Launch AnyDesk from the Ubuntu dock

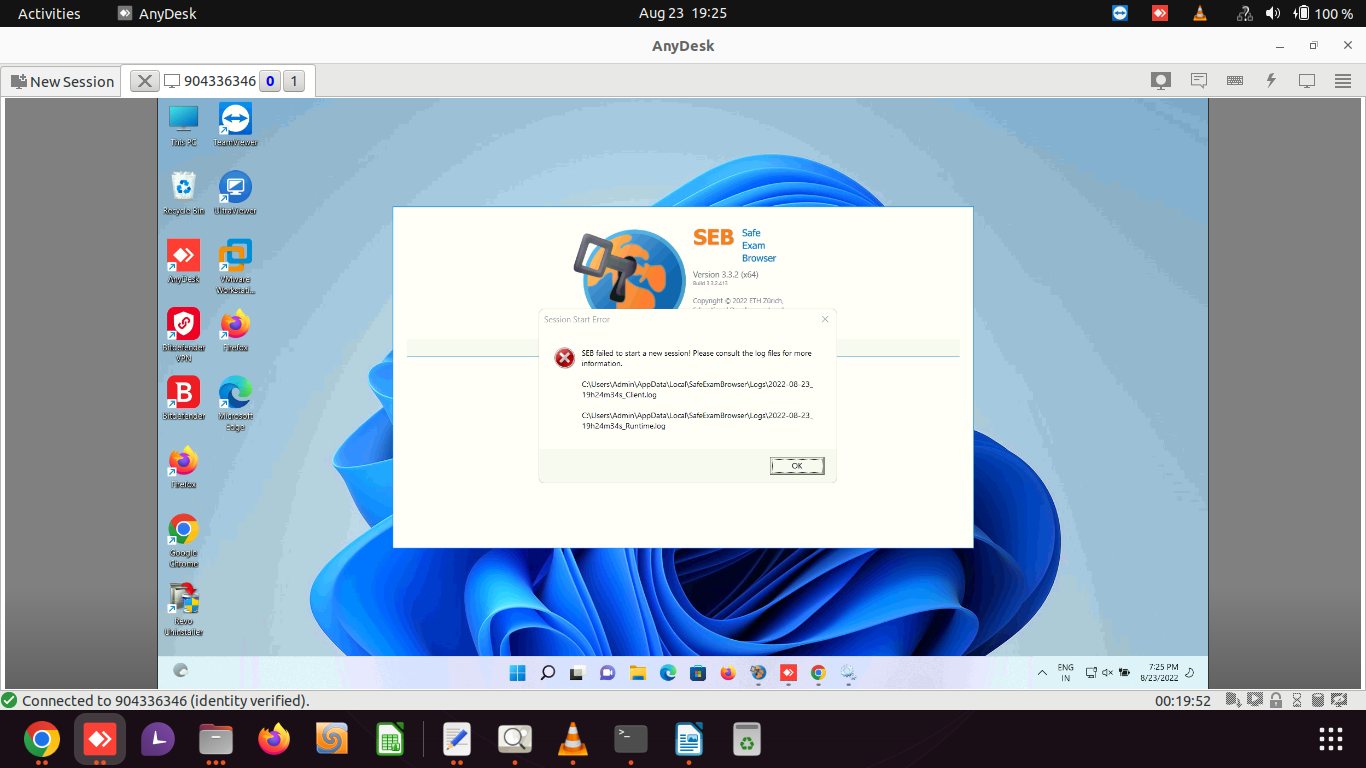tap(99, 740)
